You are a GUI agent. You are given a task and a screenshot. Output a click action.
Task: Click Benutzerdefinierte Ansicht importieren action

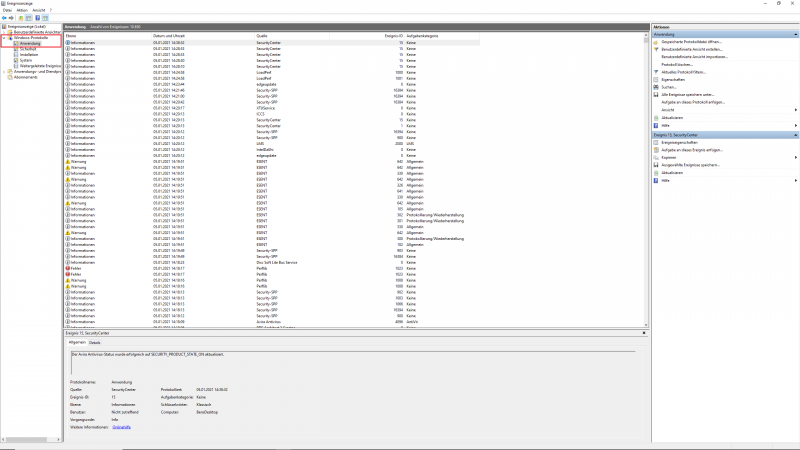(x=694, y=57)
